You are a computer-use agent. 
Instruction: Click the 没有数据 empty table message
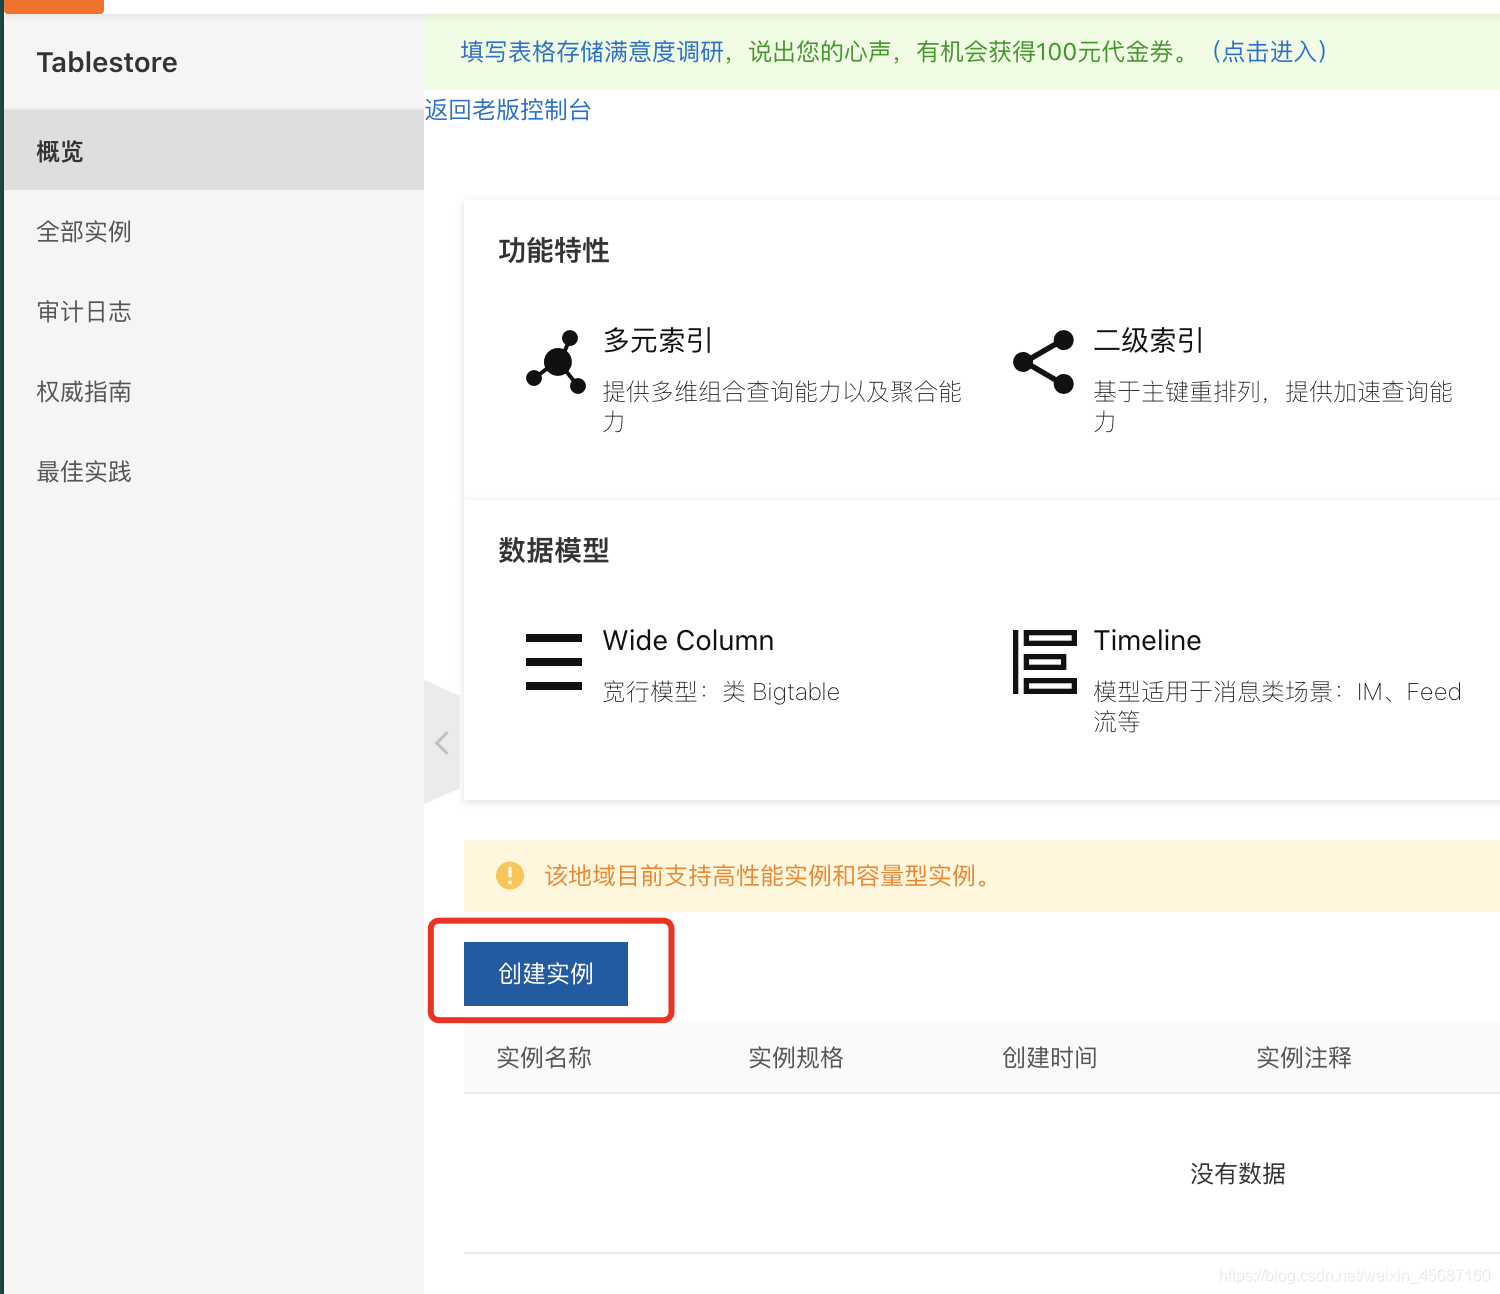tap(1238, 1173)
